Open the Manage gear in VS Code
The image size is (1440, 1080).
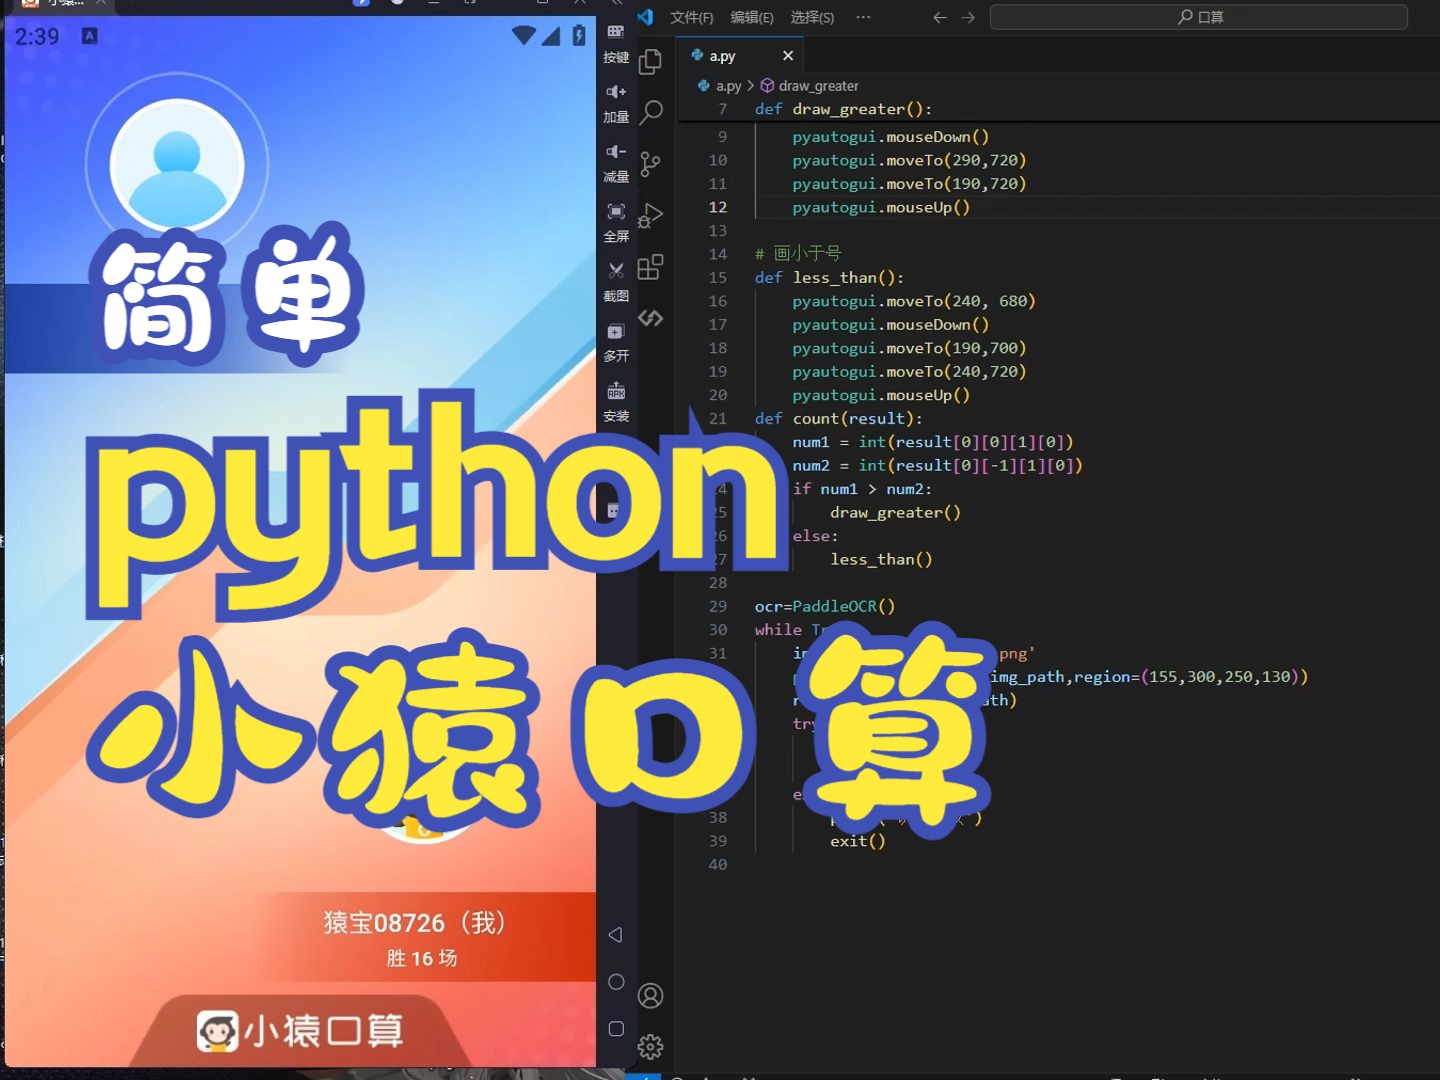(x=651, y=1047)
